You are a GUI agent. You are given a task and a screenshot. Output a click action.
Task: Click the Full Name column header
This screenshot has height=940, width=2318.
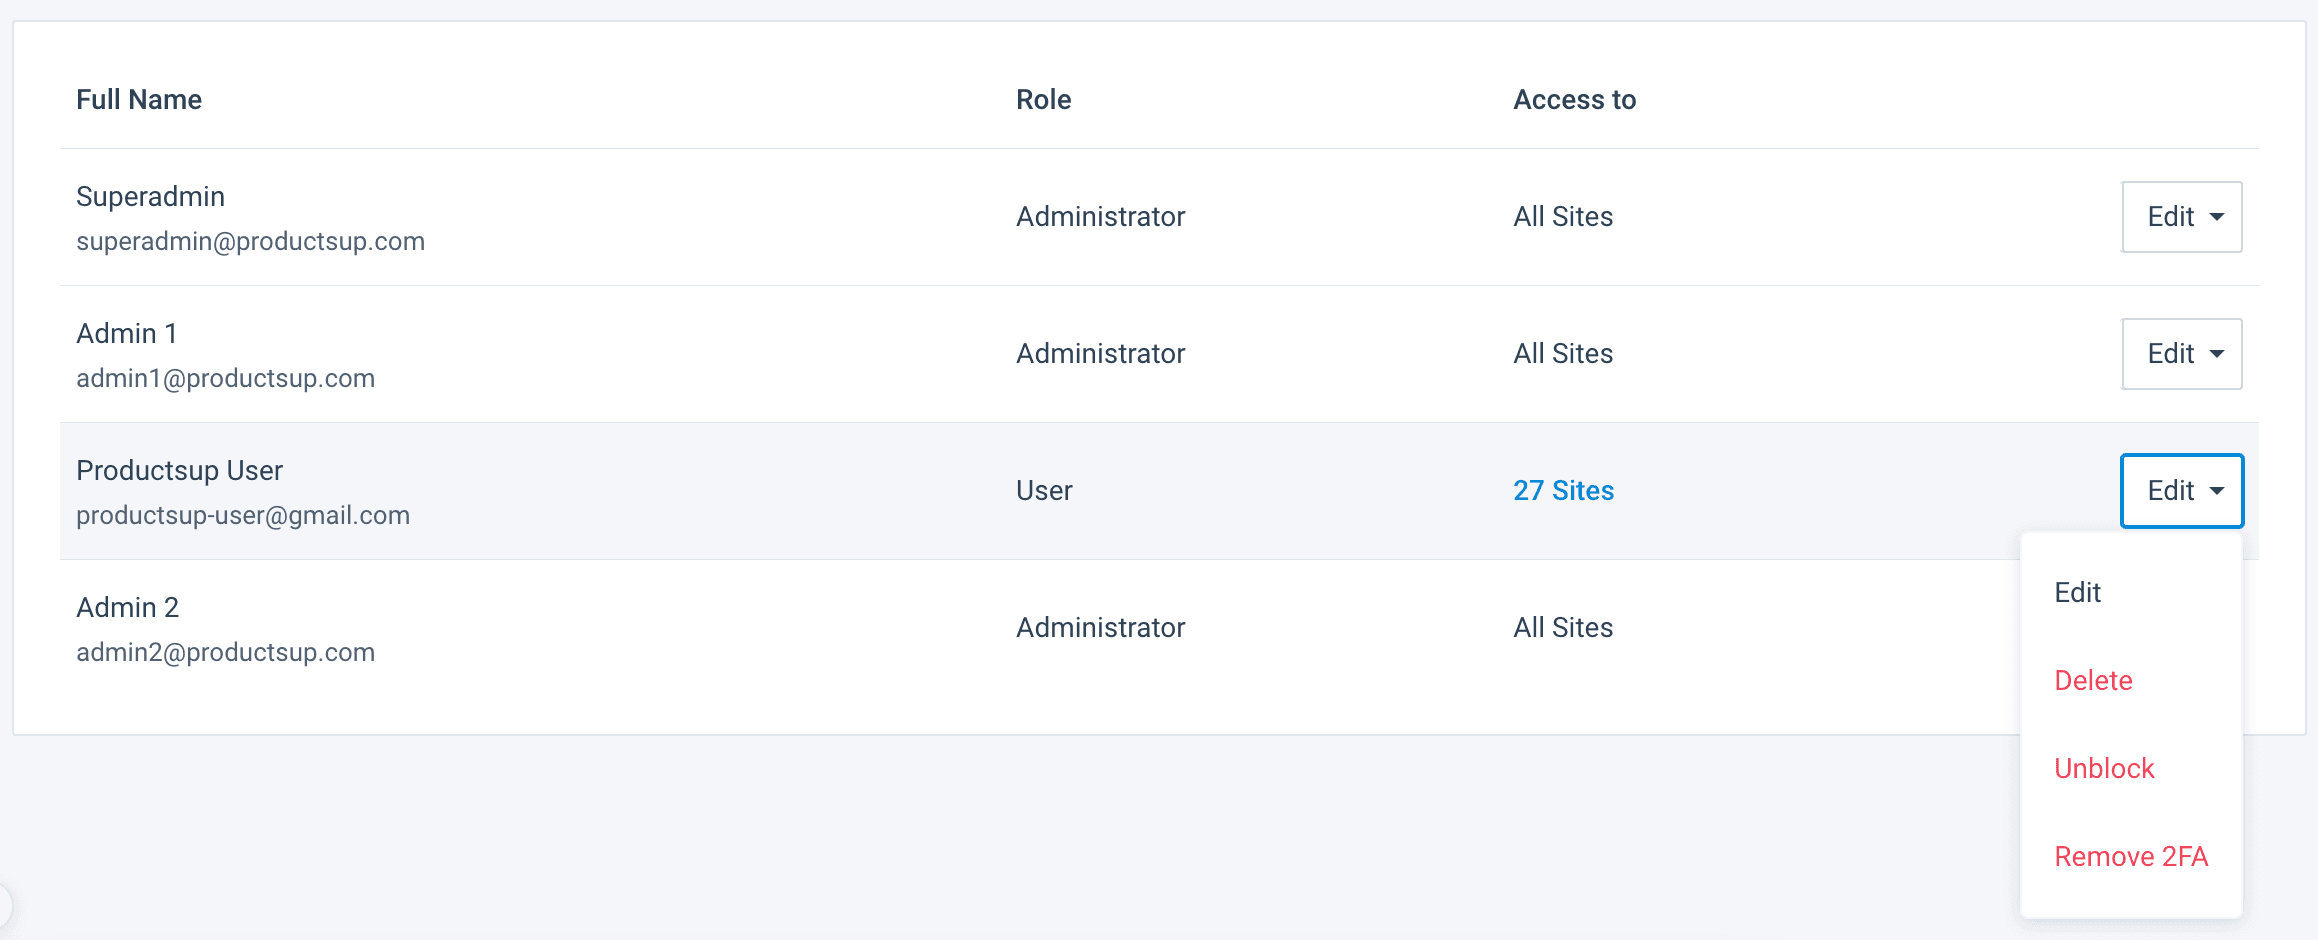[139, 100]
